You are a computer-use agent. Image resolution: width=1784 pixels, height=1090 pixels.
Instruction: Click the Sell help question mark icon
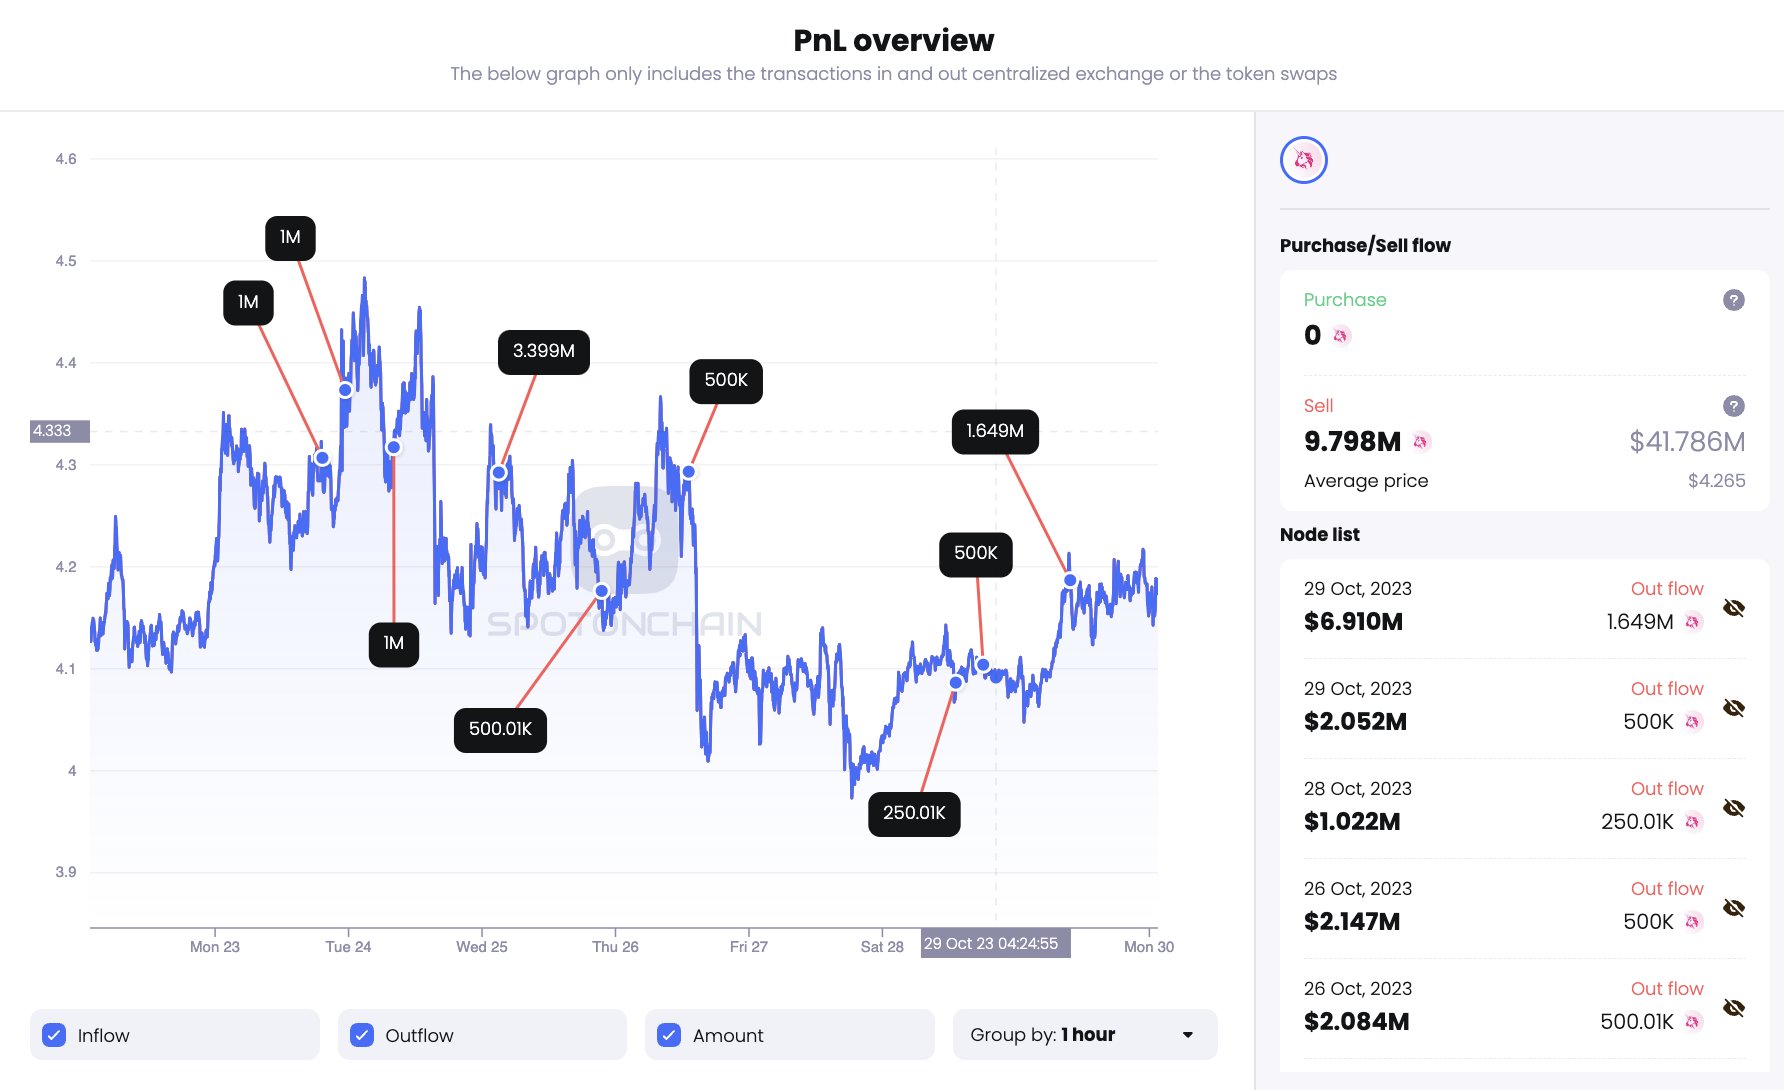[x=1733, y=406]
